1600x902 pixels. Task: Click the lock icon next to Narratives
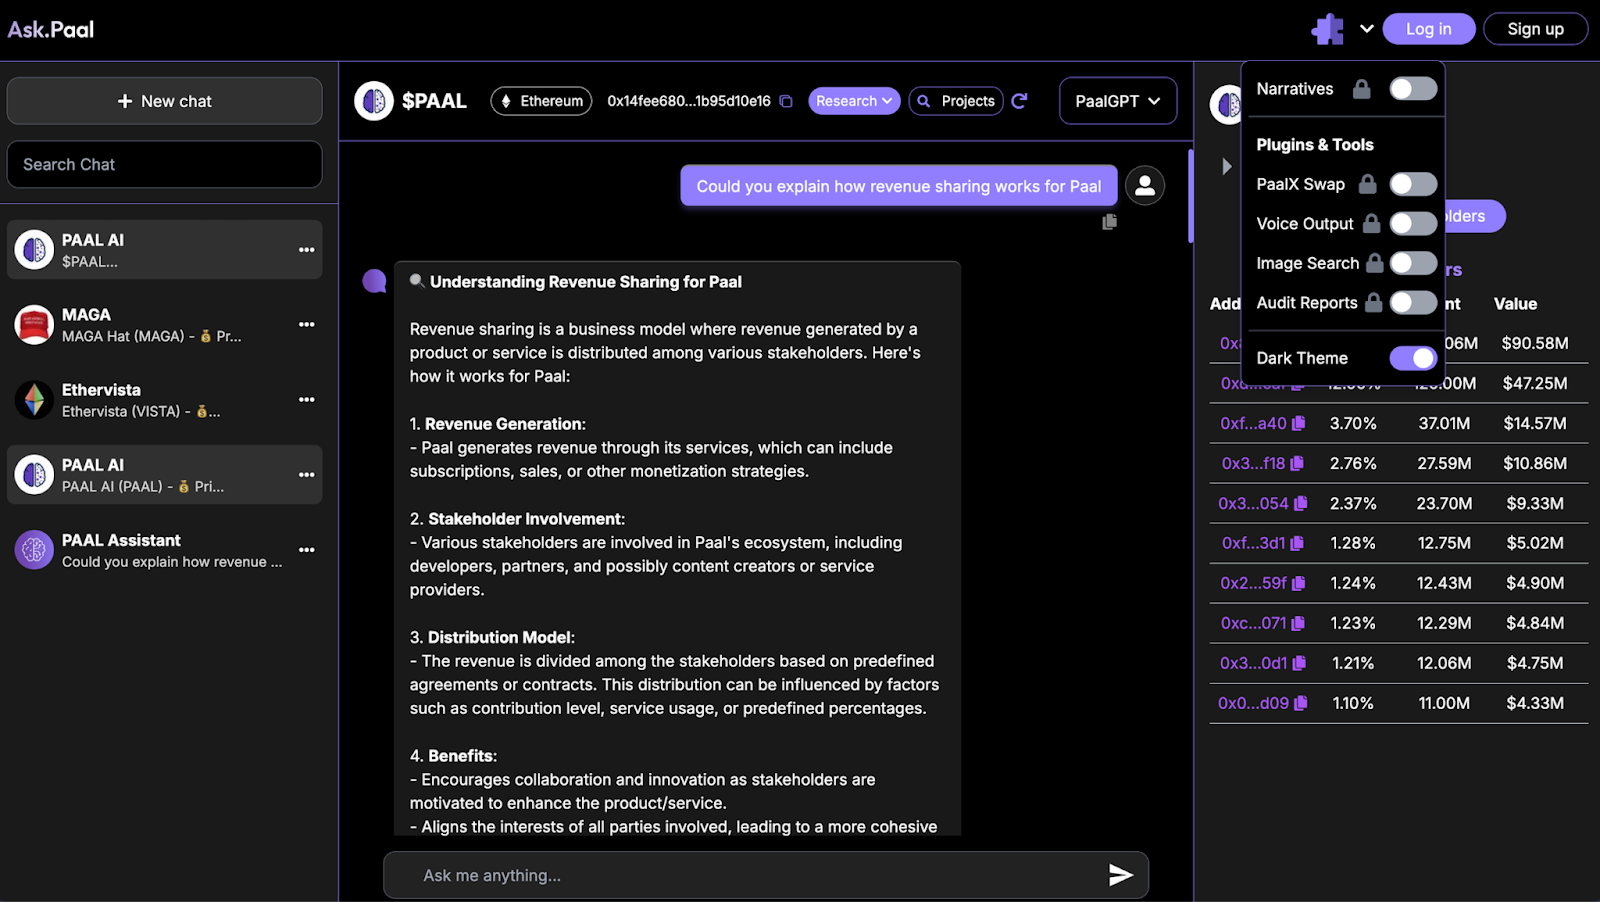coord(1362,89)
